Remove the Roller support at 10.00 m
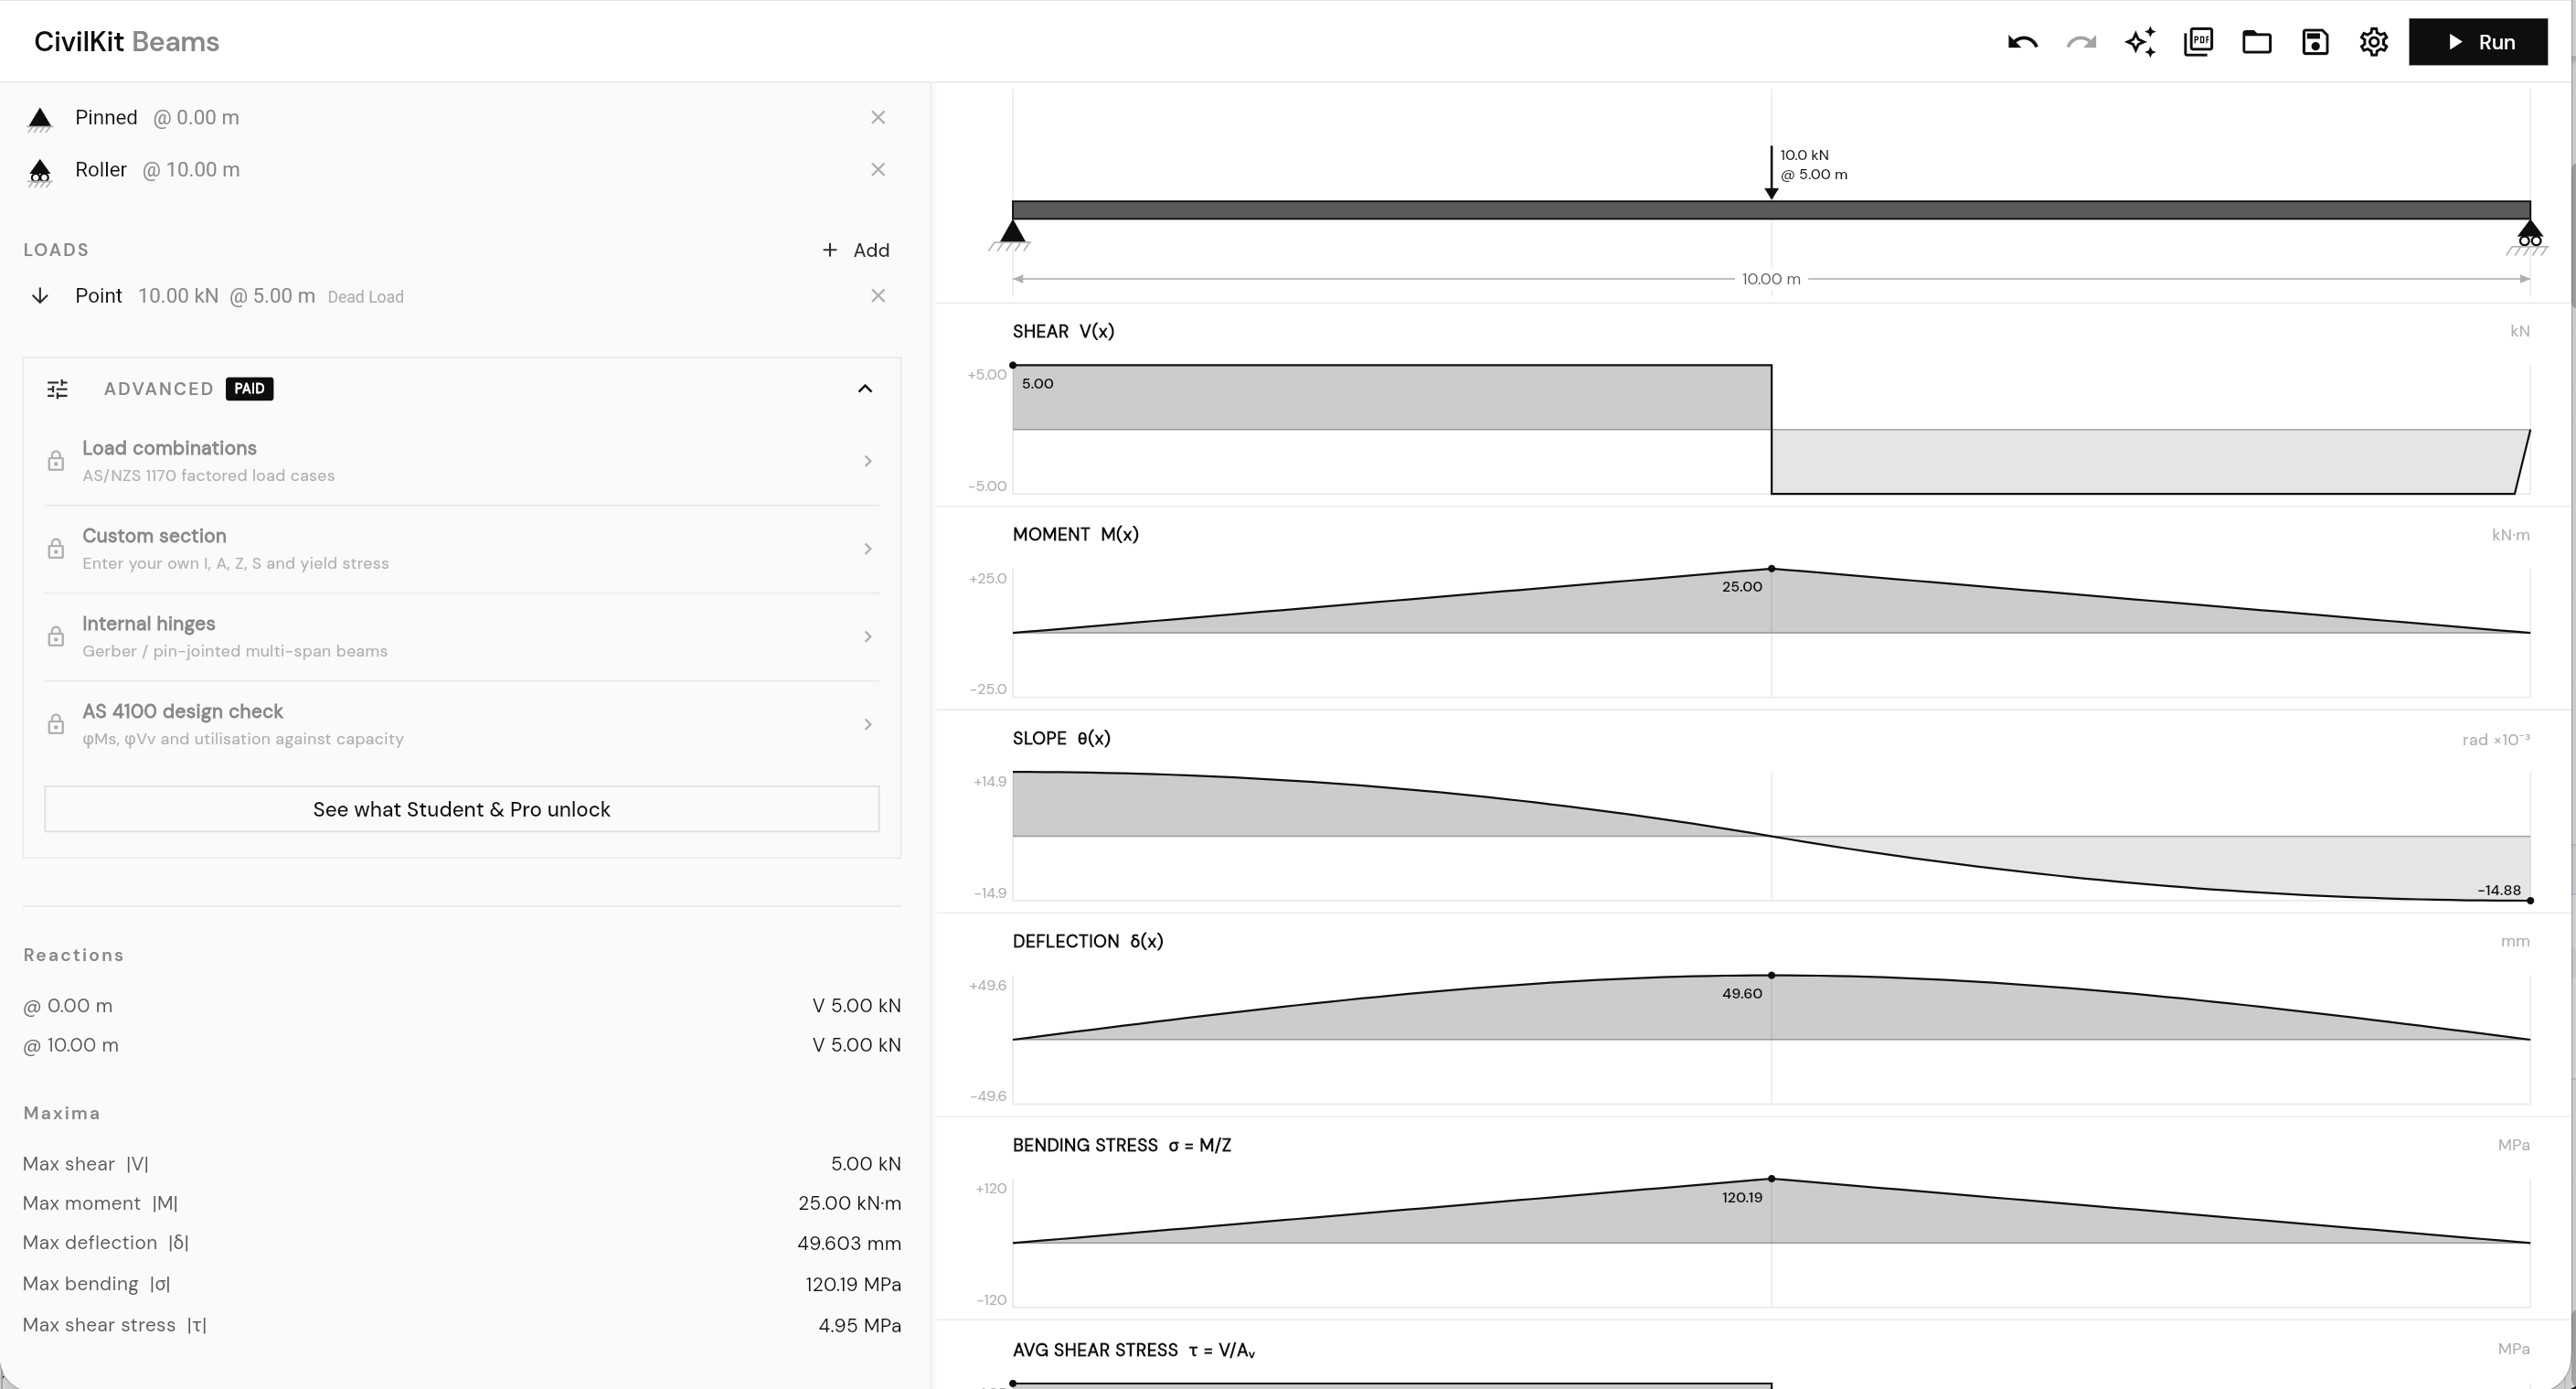 (878, 169)
